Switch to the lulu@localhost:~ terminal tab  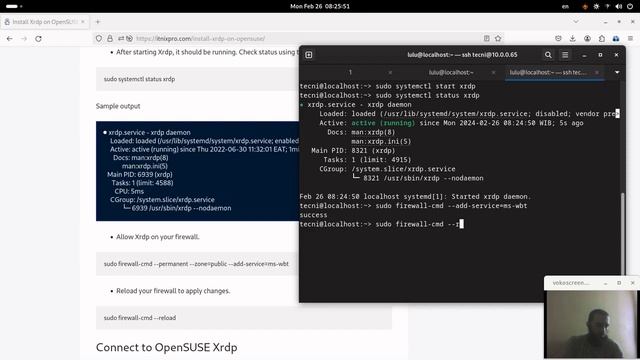tap(451, 72)
